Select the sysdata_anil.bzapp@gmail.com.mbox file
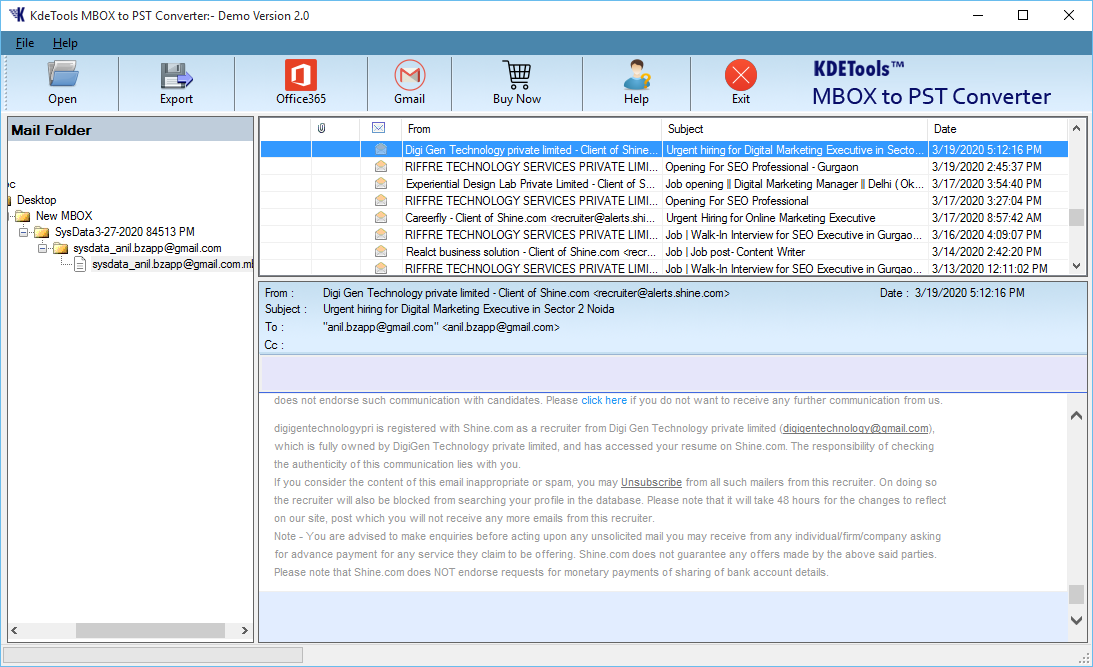The image size is (1093, 667). pos(172,264)
